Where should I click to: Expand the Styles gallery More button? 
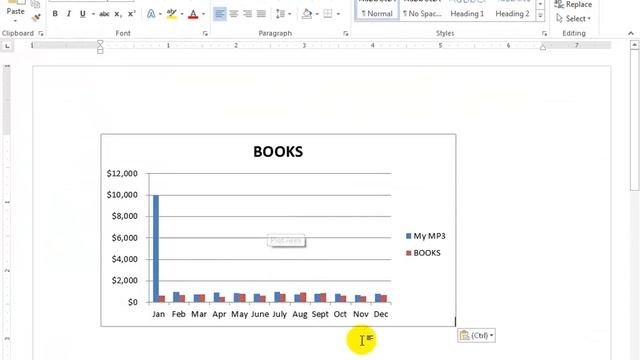[x=540, y=16]
